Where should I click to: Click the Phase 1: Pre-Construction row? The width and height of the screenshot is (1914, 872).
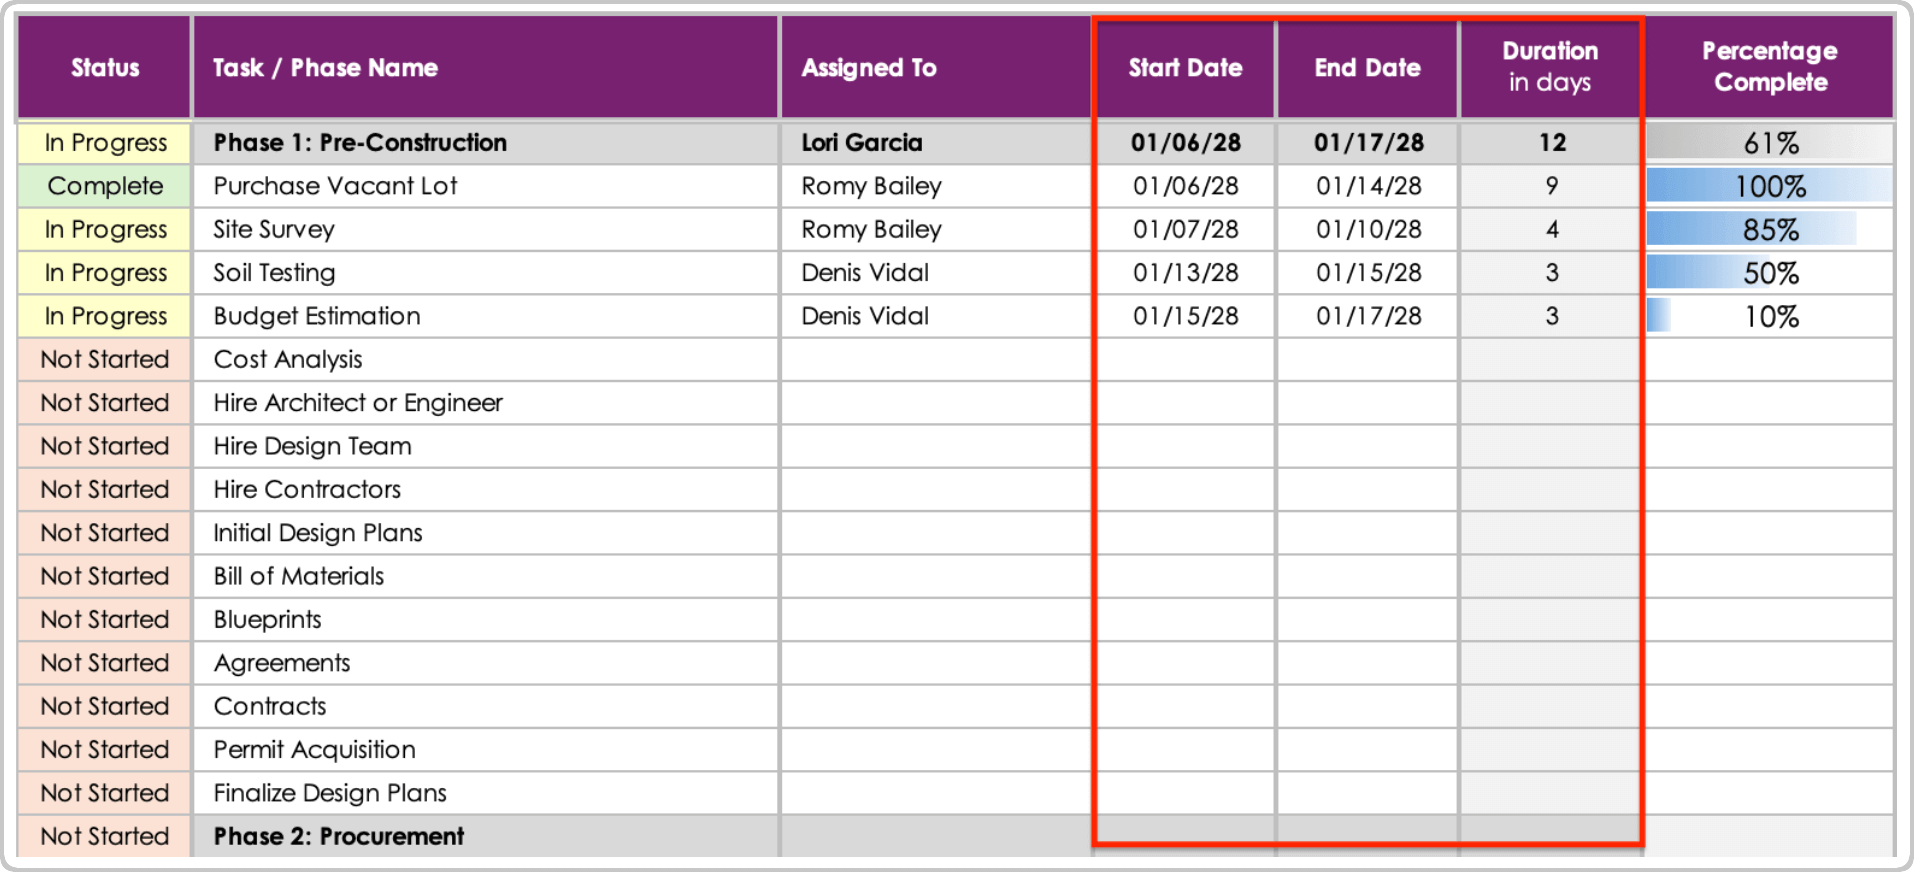pyautogui.click(x=360, y=143)
